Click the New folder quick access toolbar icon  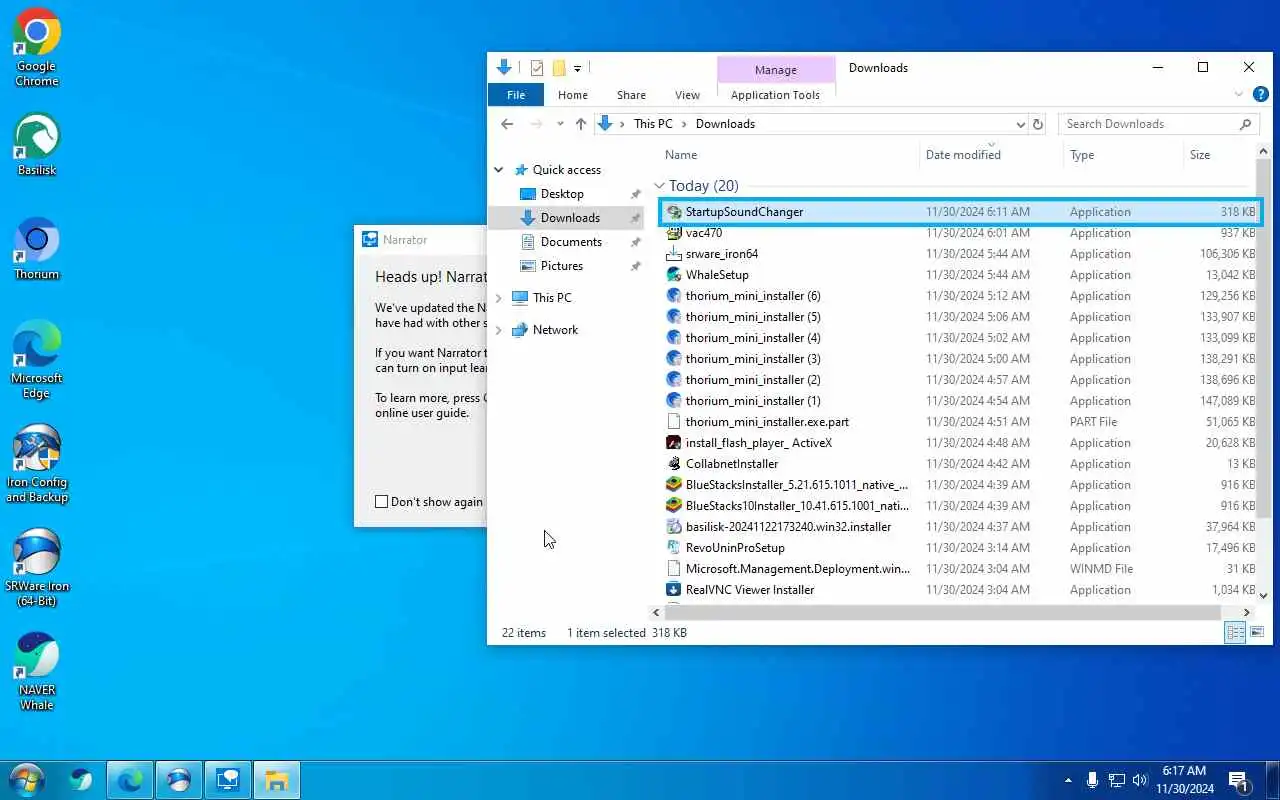tap(559, 68)
